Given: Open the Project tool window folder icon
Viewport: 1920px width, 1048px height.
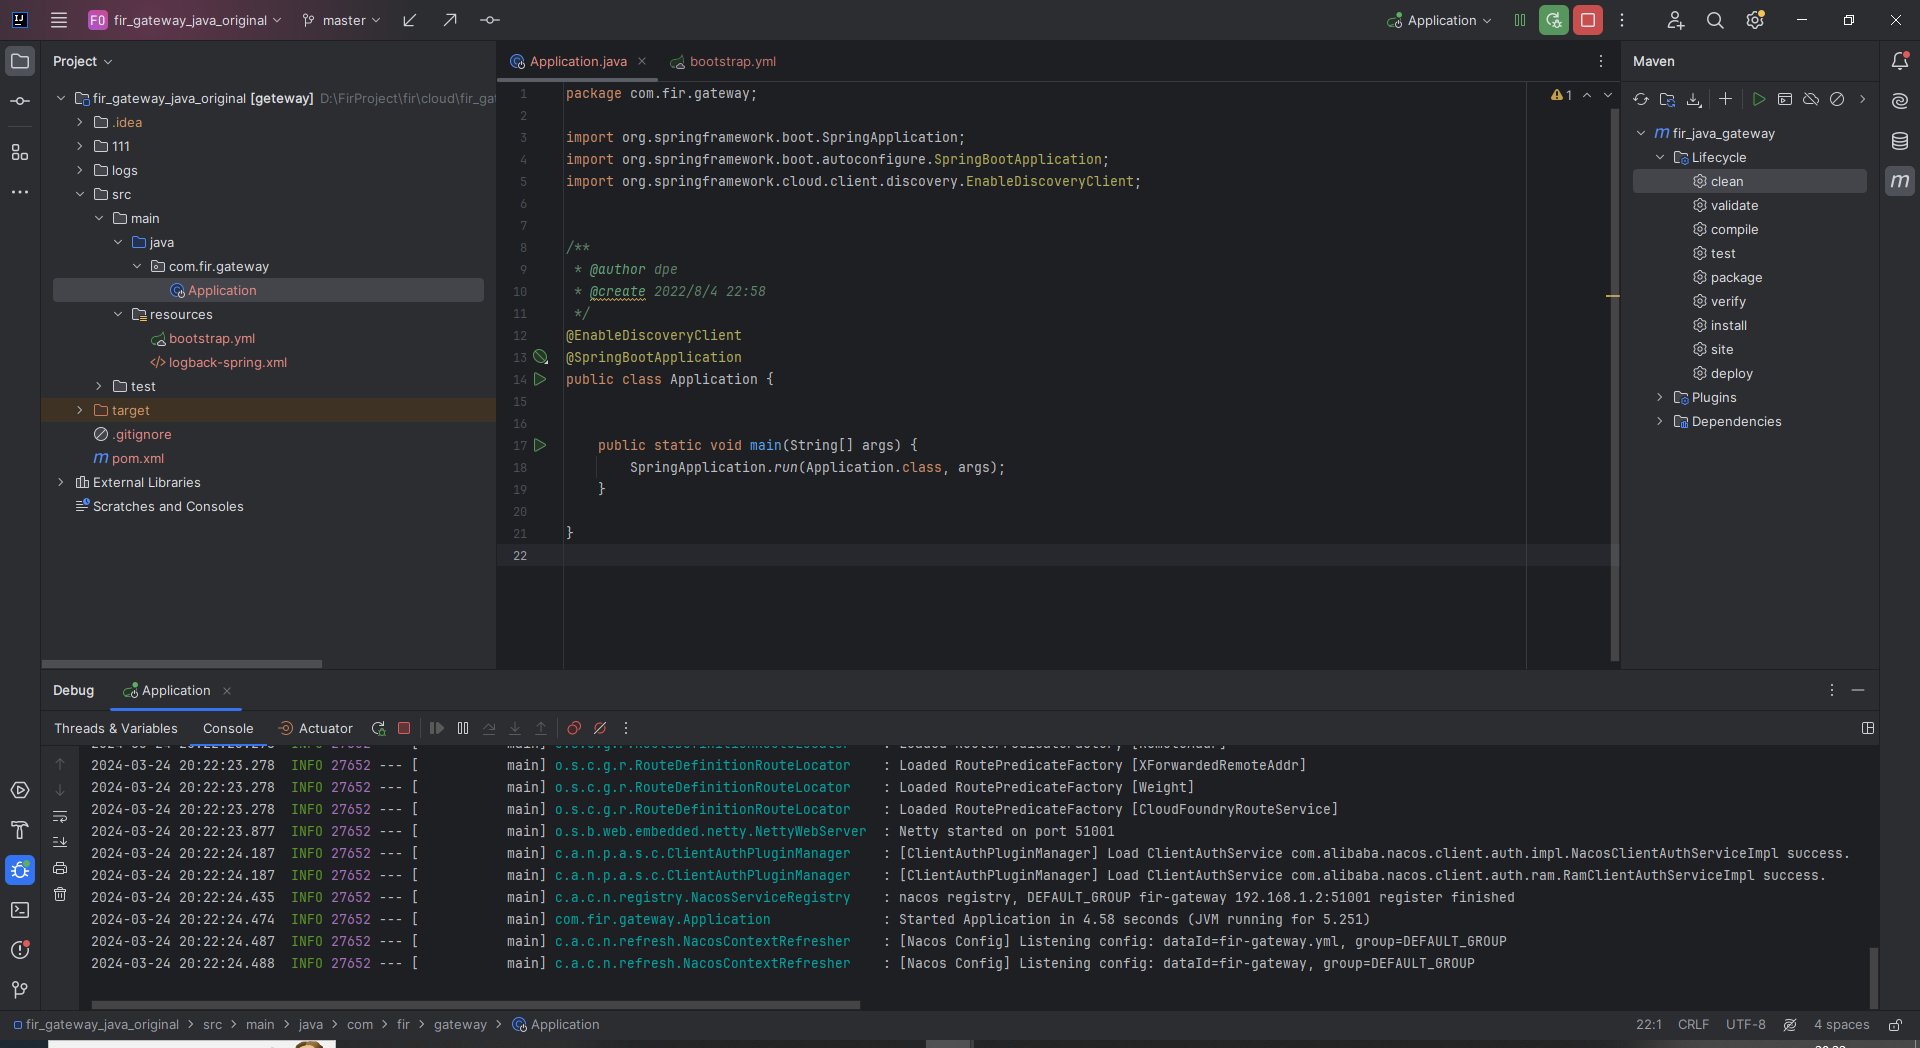Looking at the screenshot, I should 20,61.
